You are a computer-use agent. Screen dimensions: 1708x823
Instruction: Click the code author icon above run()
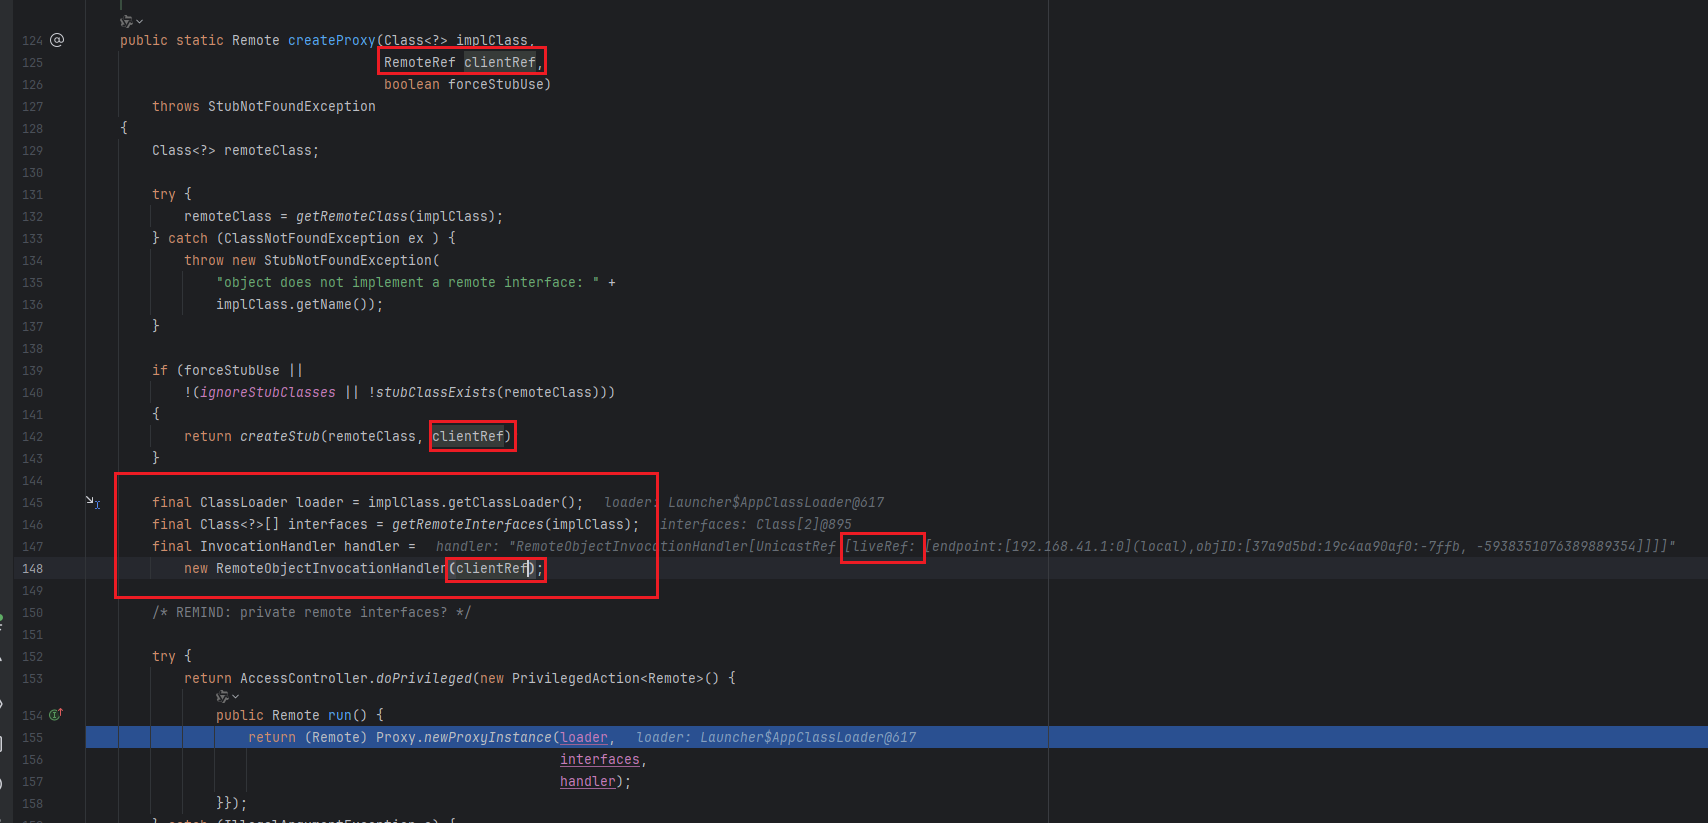tap(222, 696)
